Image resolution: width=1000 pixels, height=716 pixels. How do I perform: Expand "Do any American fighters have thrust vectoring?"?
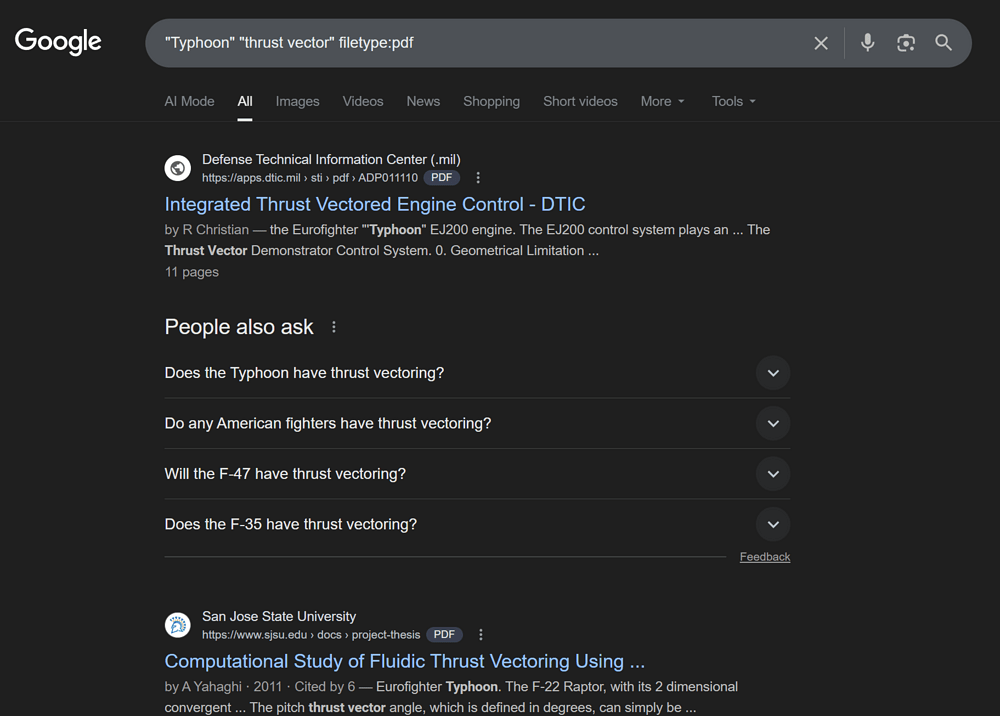coord(772,423)
